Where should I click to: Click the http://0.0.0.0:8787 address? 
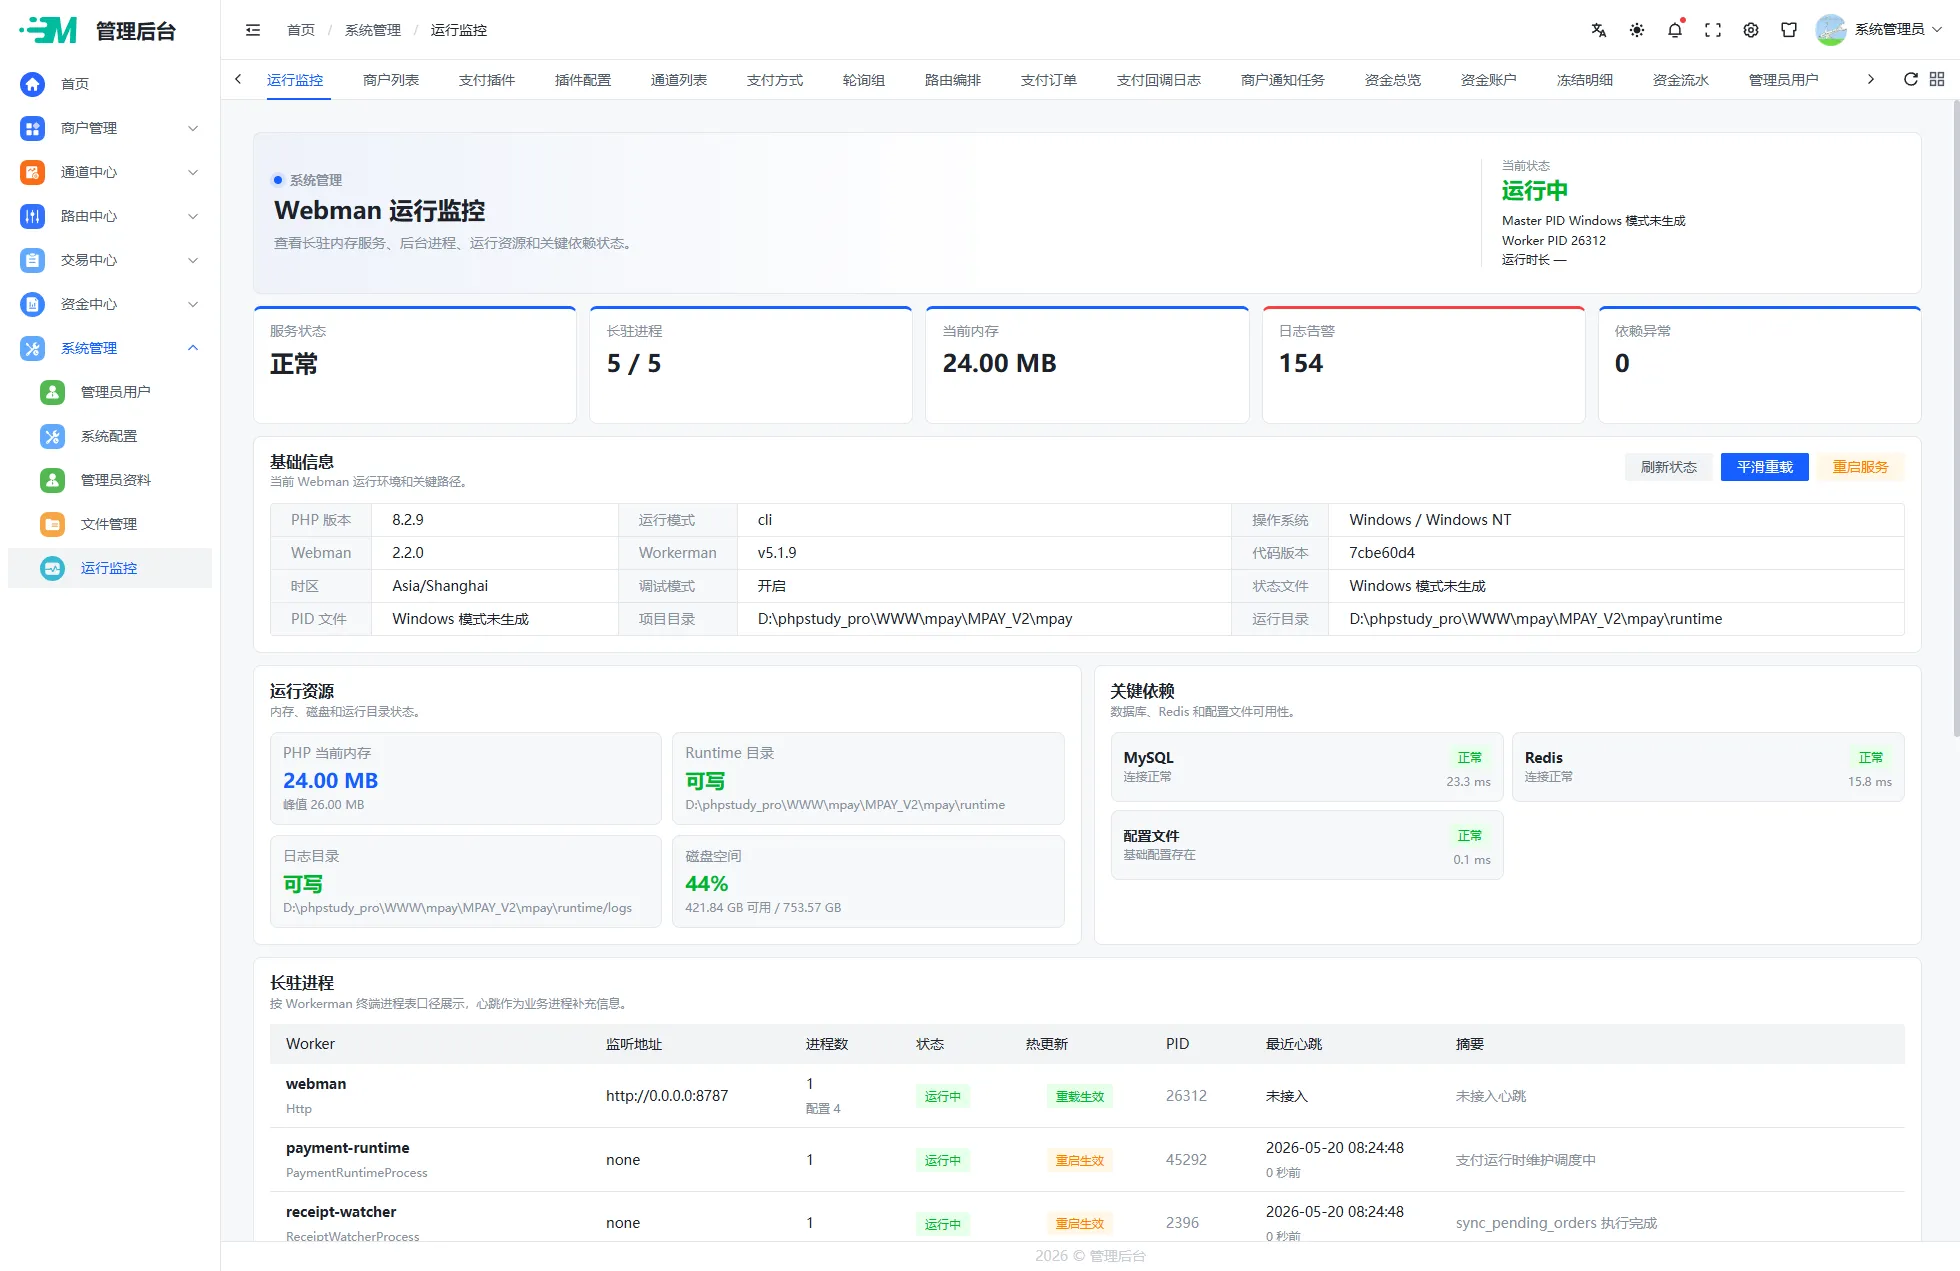[667, 1096]
